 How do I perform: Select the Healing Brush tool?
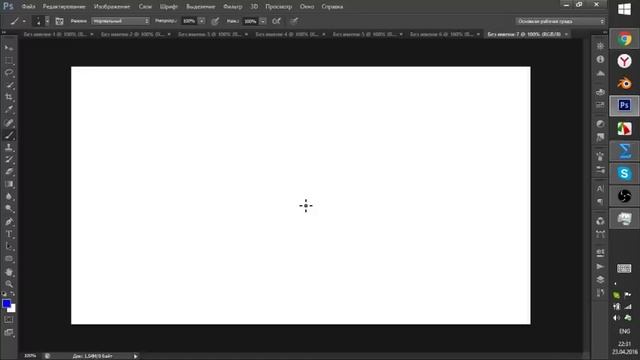(x=9, y=122)
